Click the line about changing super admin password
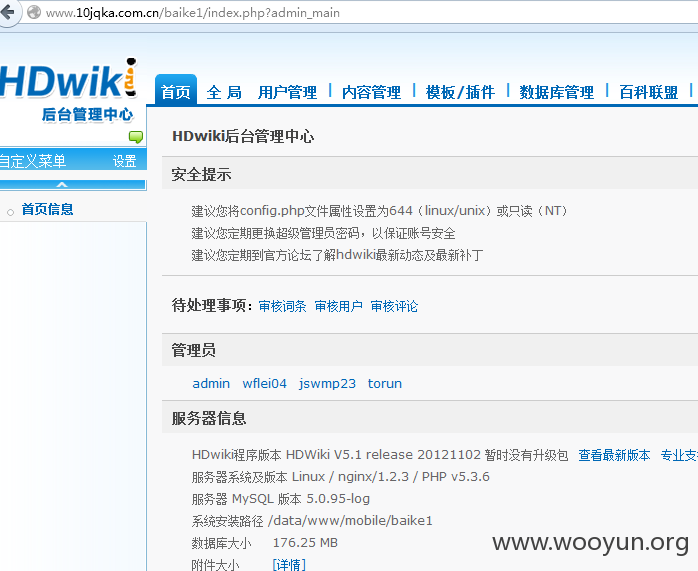This screenshot has height=571, width=698. coord(323,233)
